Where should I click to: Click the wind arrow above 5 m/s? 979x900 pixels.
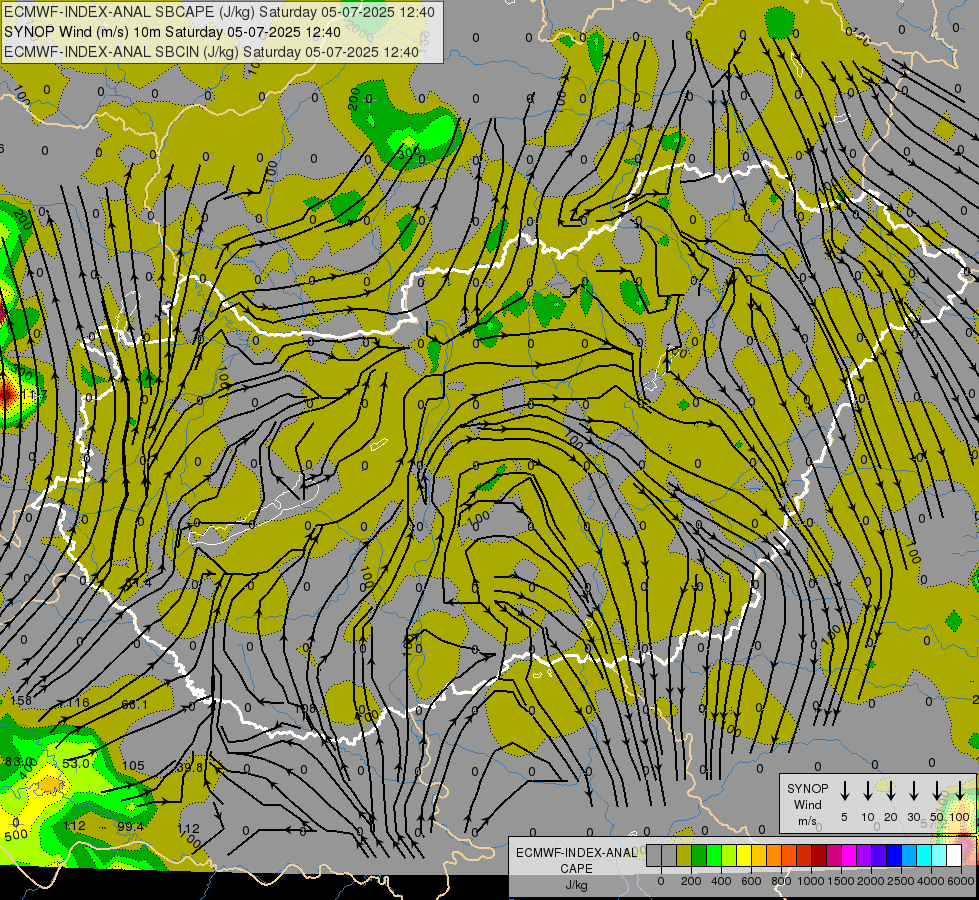click(x=845, y=791)
